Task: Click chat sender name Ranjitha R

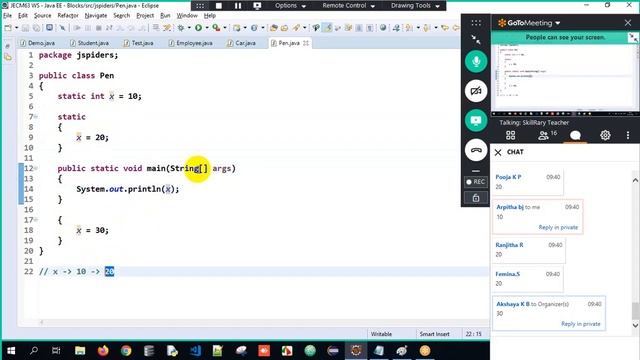Action: click(x=509, y=245)
